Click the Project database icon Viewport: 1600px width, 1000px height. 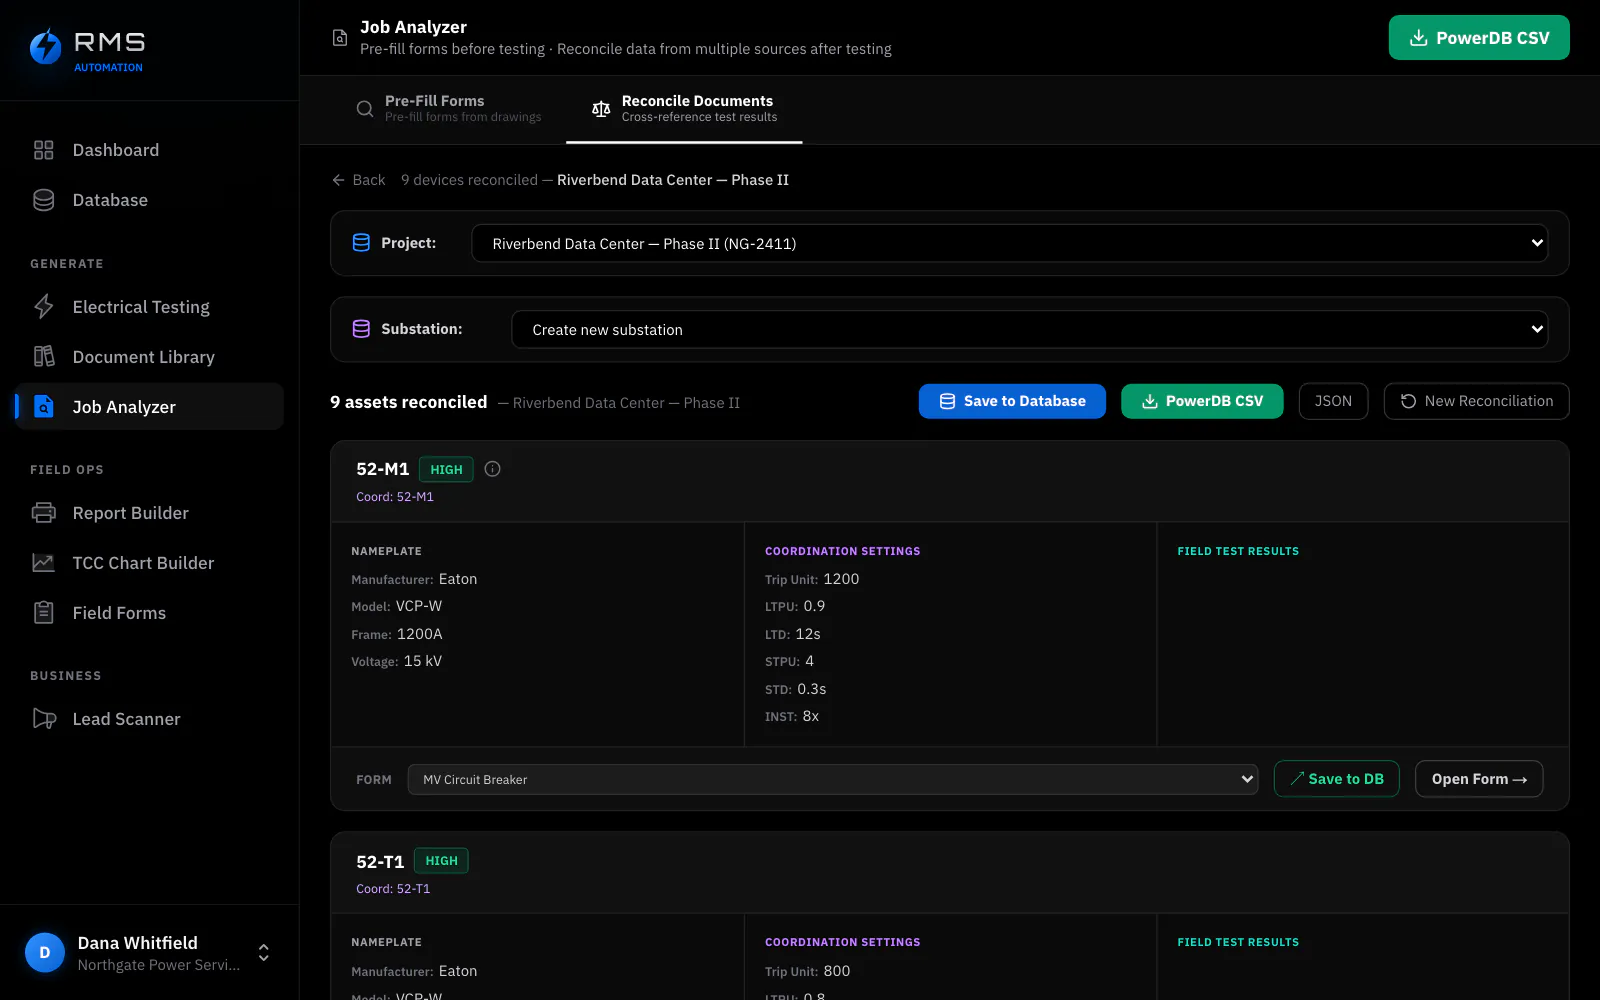click(x=361, y=243)
